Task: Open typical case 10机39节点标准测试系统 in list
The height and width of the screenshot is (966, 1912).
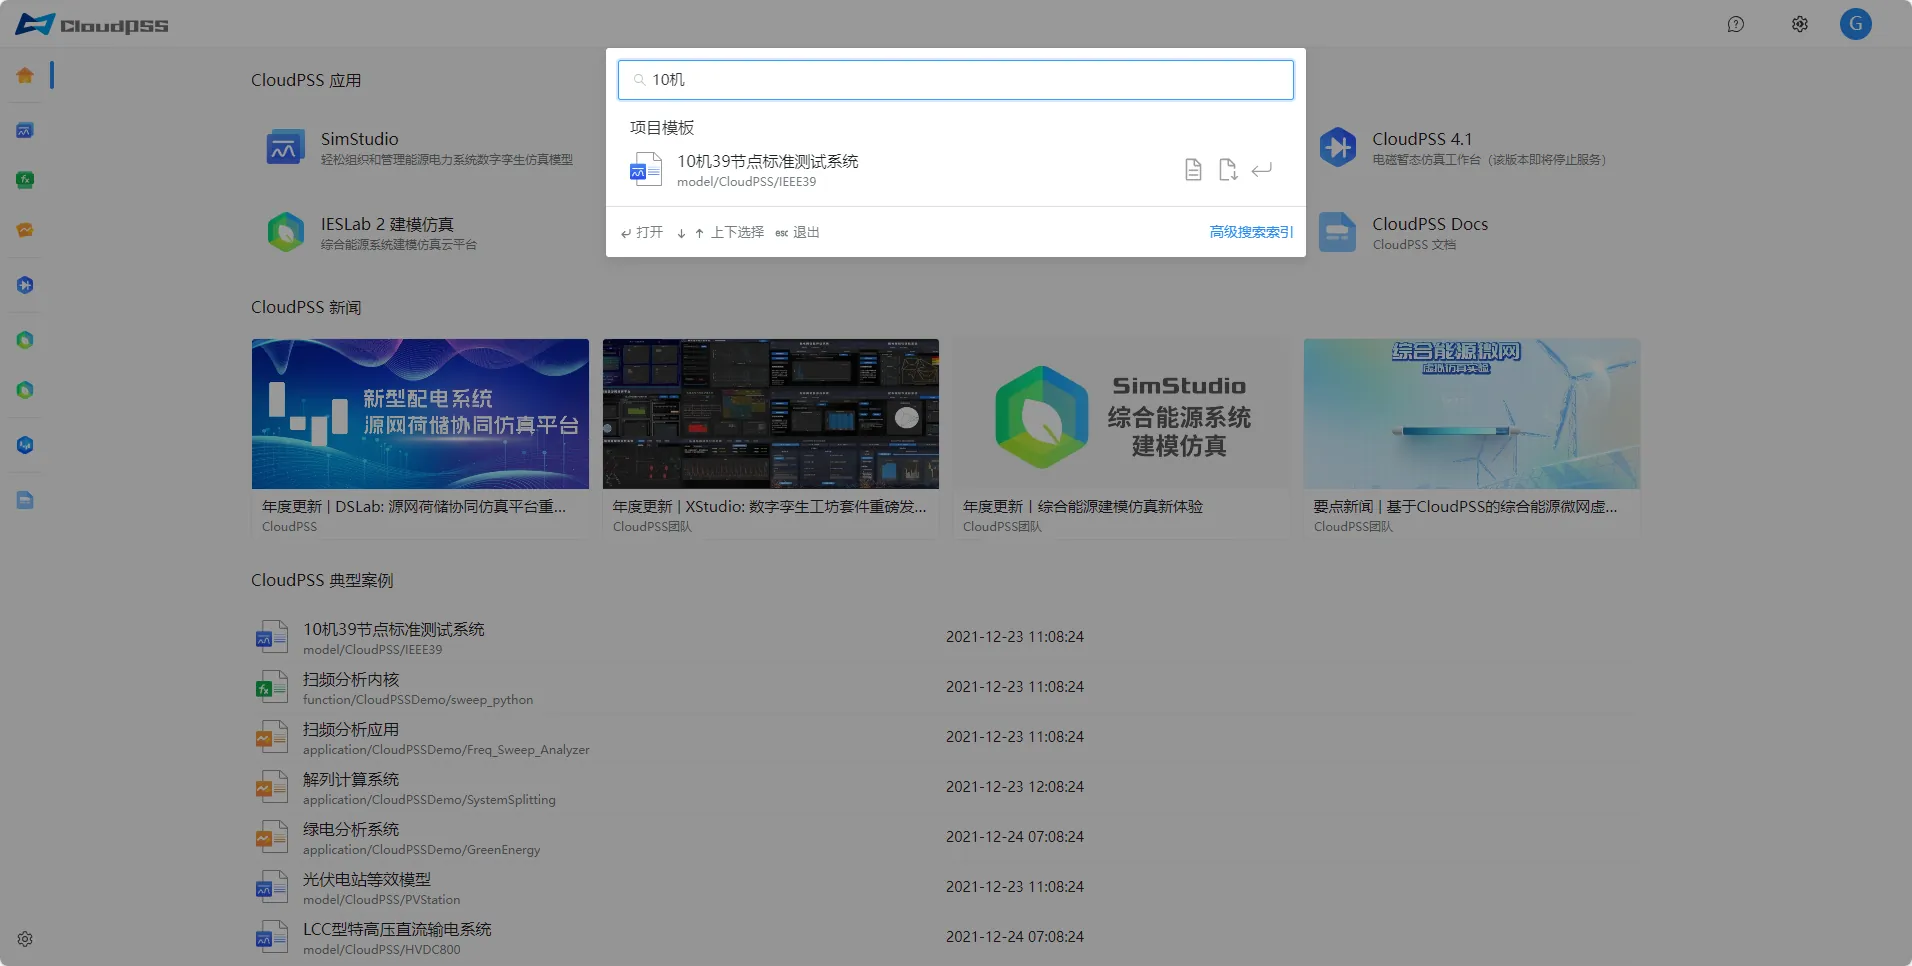Action: tap(394, 629)
